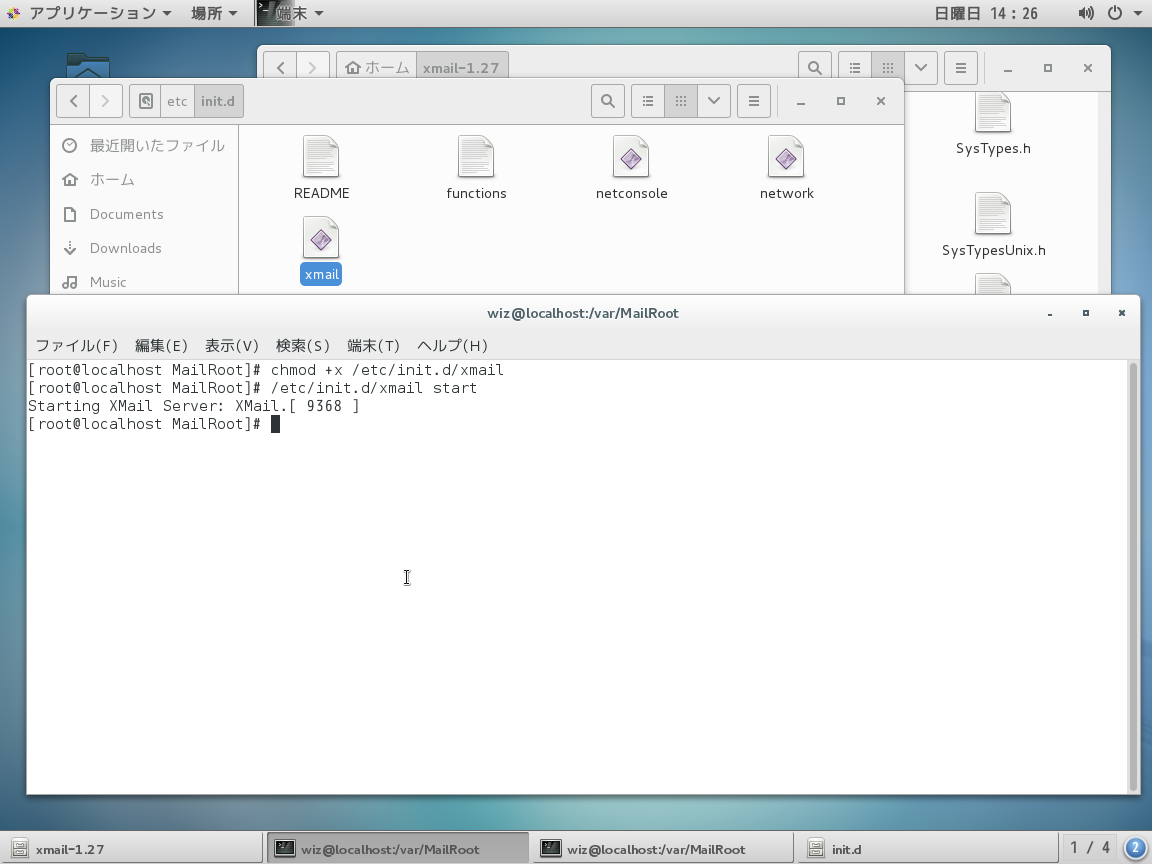1152x864 pixels.
Task: Minimize the terminal window
Action: pos(1050,314)
